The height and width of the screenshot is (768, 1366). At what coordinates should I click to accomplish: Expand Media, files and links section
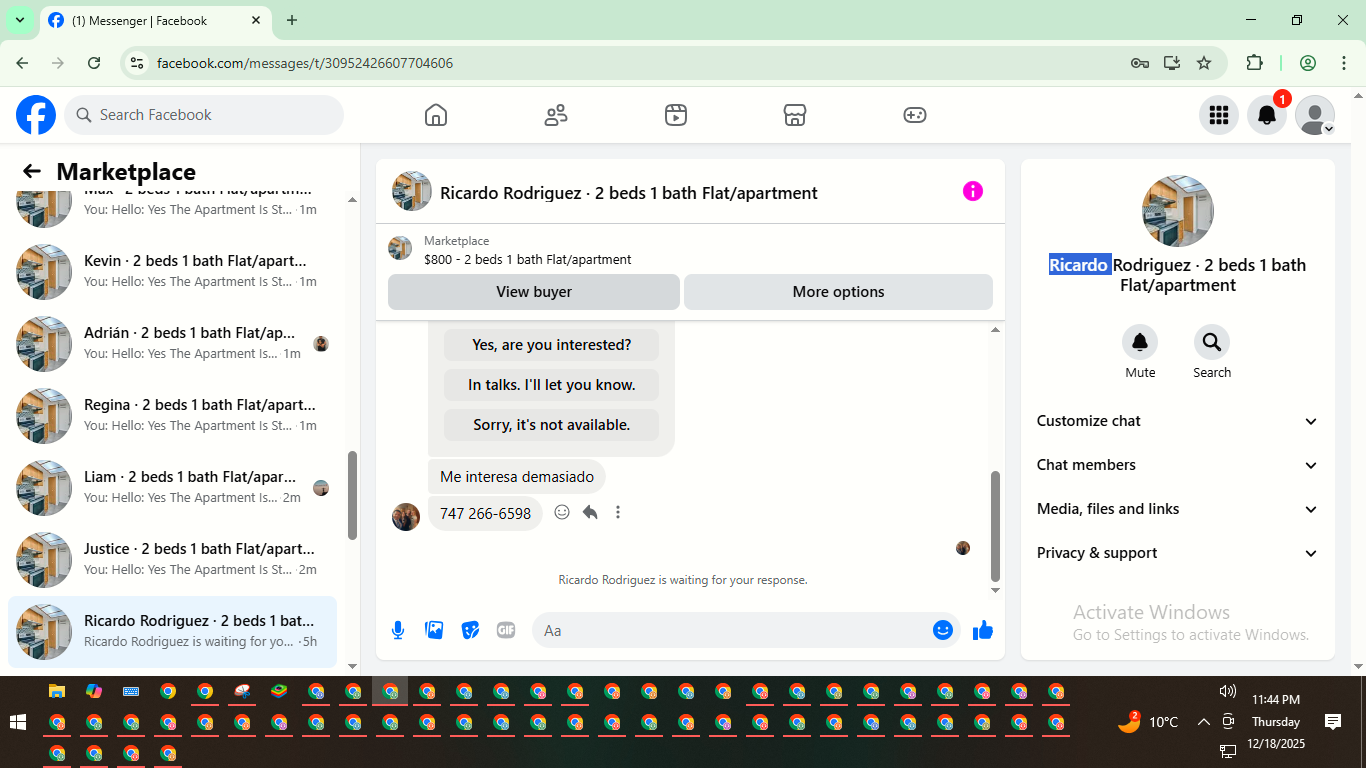point(1178,509)
